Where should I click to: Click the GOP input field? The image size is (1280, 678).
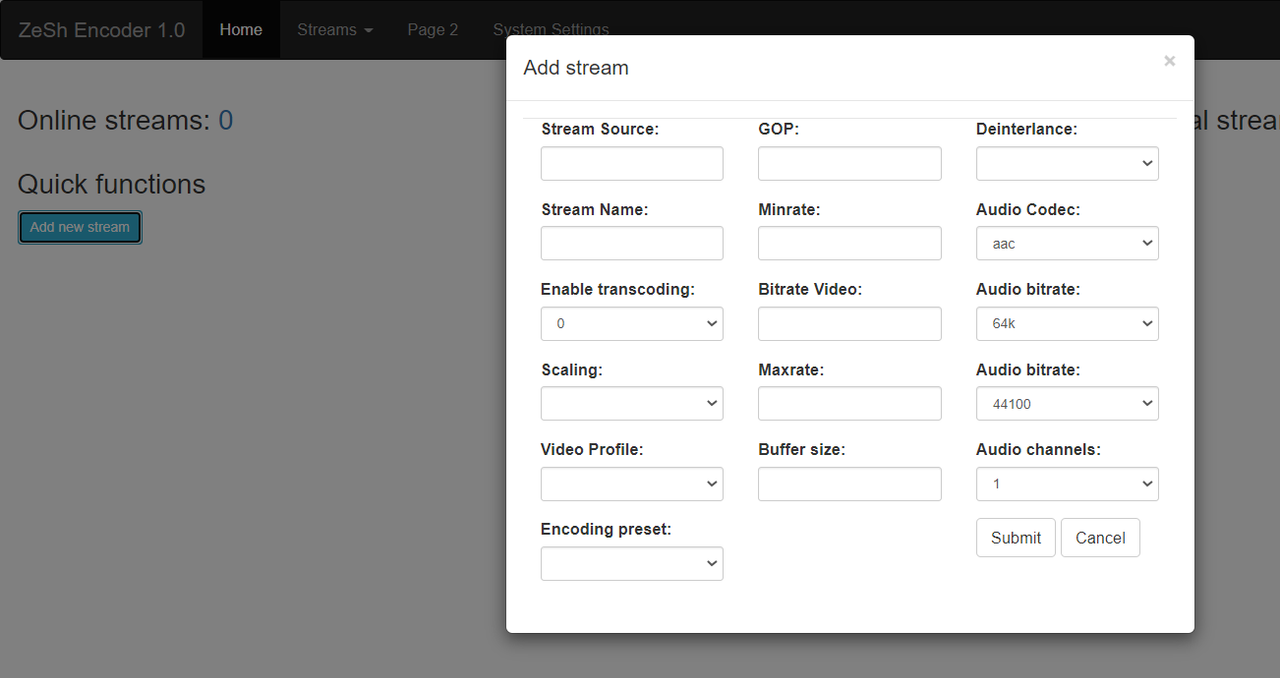click(849, 164)
